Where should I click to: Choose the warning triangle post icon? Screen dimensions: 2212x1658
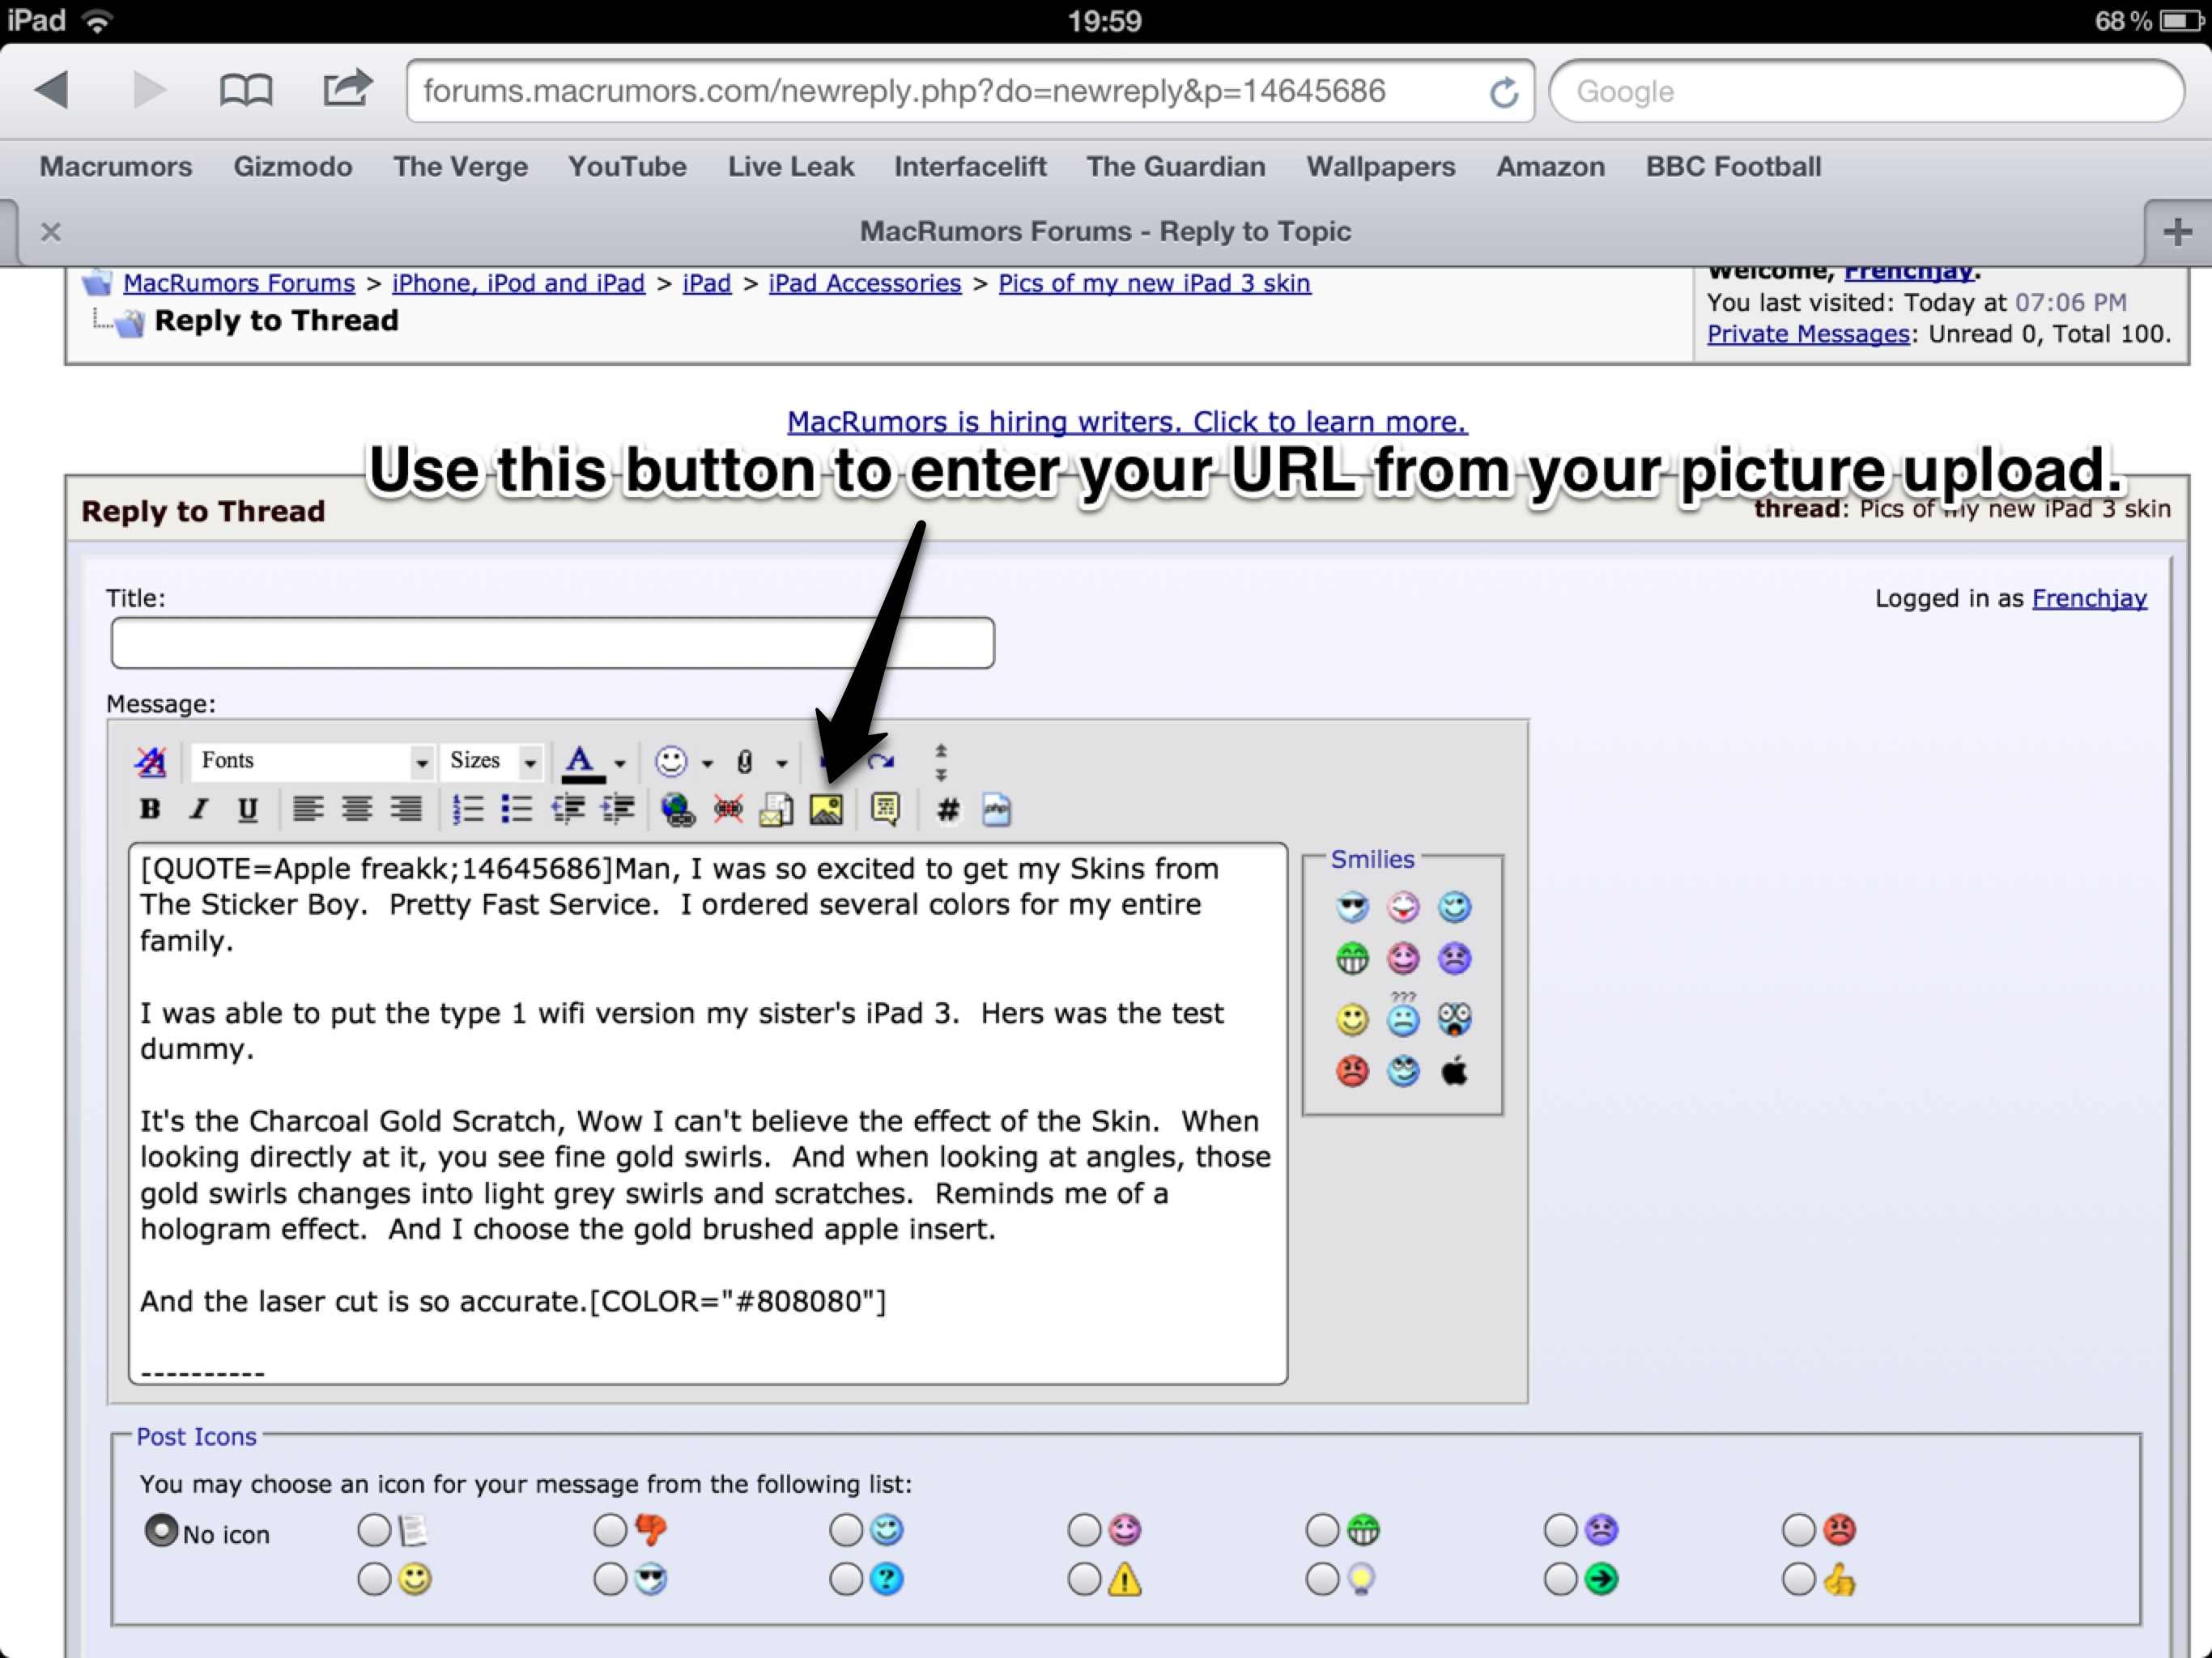pos(1084,1580)
